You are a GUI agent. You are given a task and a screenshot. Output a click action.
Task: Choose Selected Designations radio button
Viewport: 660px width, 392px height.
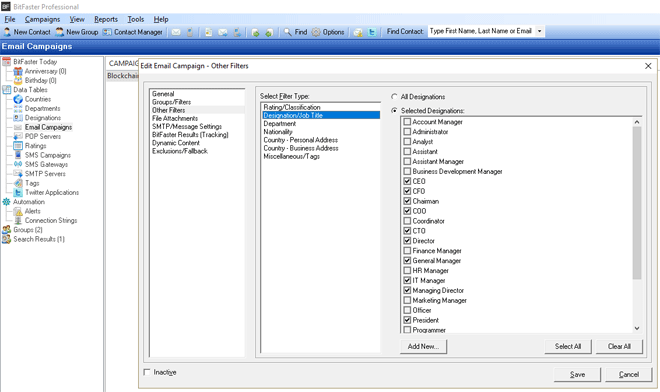394,110
